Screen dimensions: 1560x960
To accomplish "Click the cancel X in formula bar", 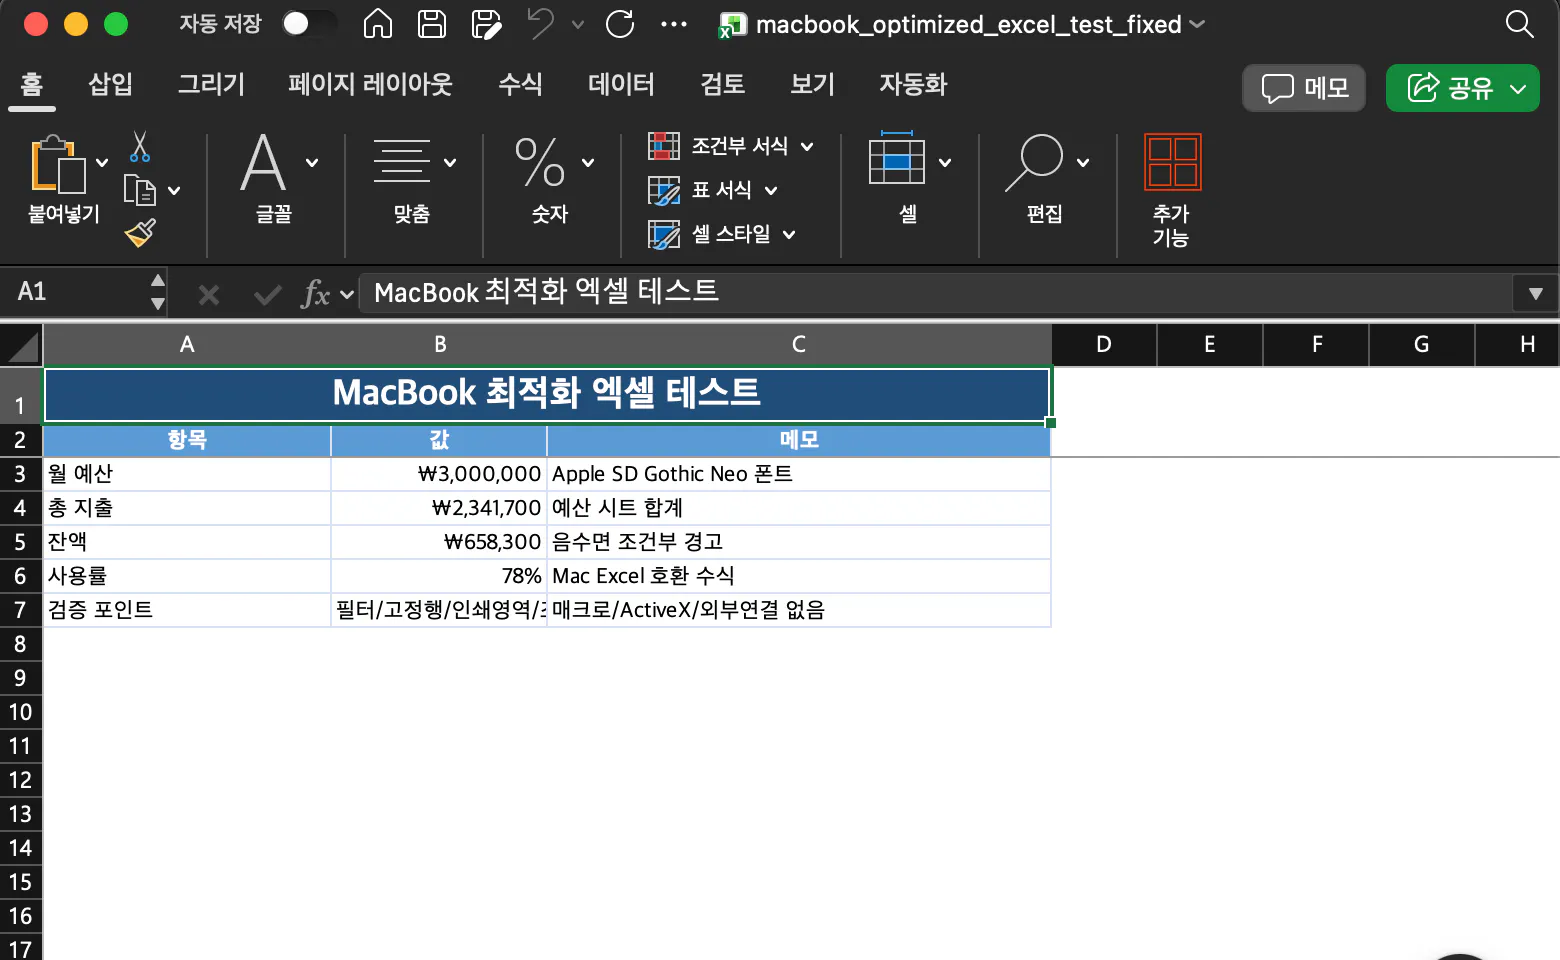I will pyautogui.click(x=209, y=294).
